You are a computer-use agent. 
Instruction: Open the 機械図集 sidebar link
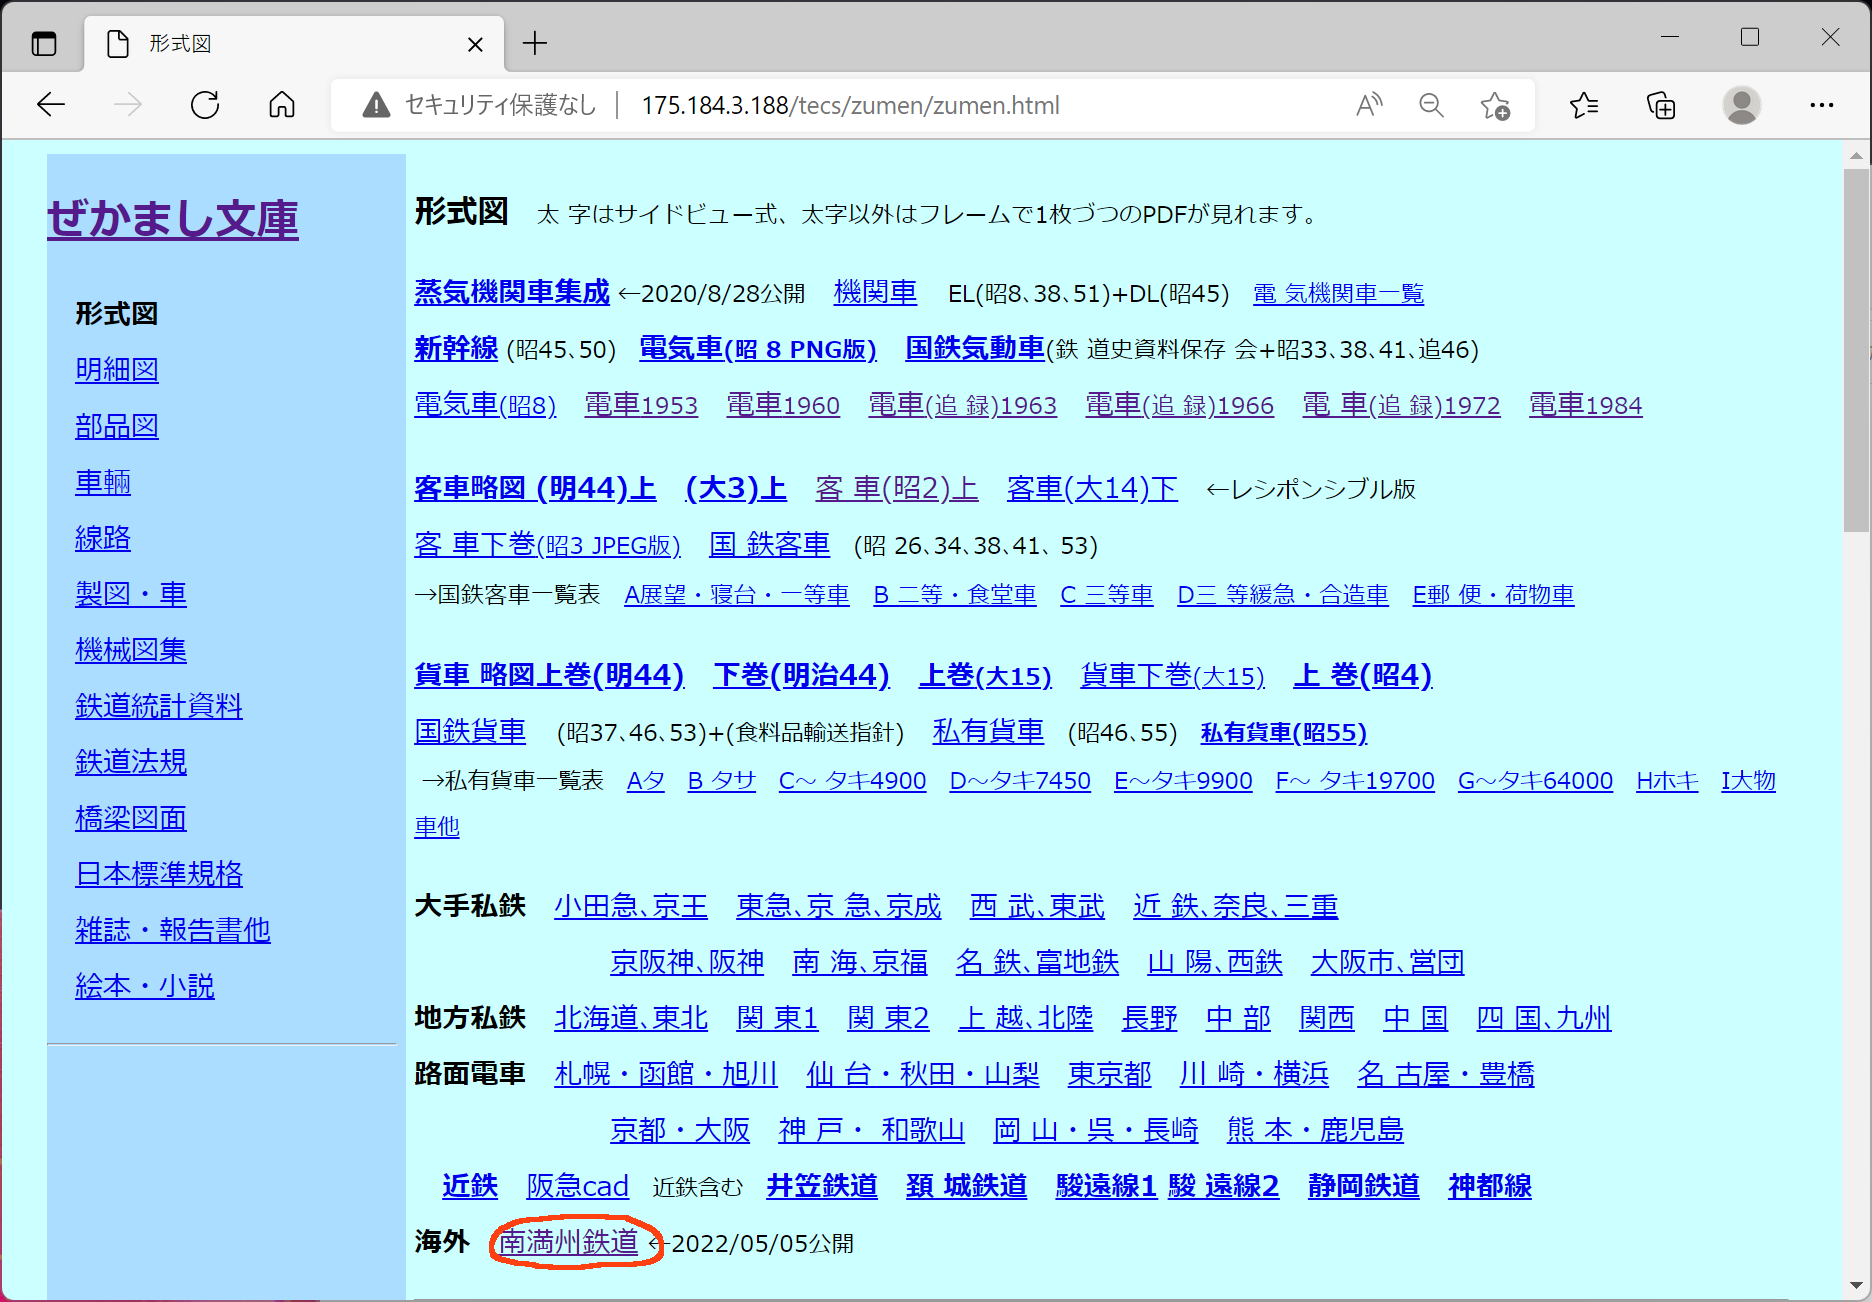[131, 650]
